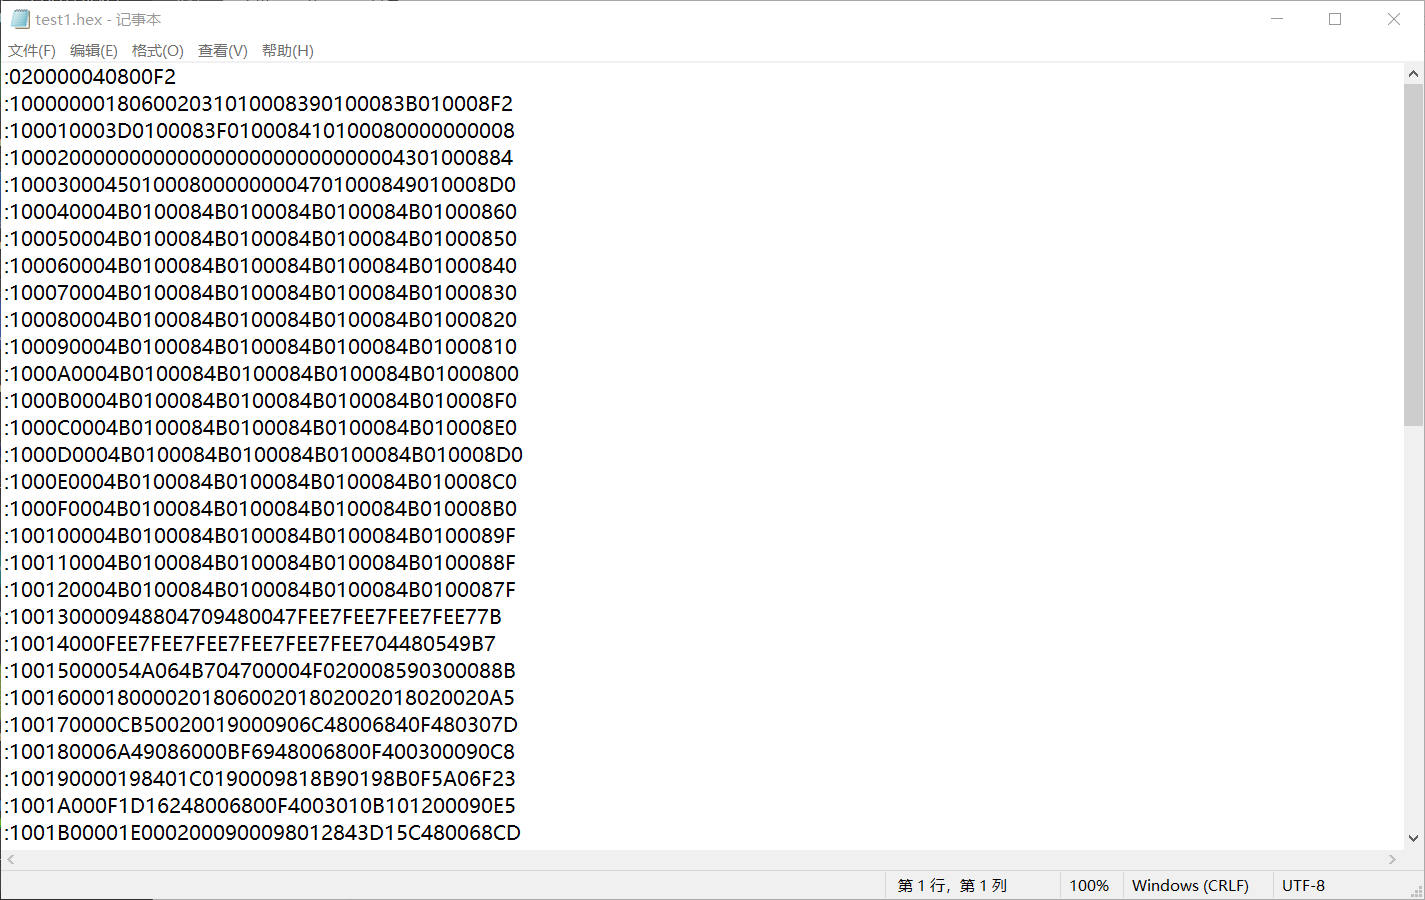Open the 帮助(H) menu

click(288, 51)
